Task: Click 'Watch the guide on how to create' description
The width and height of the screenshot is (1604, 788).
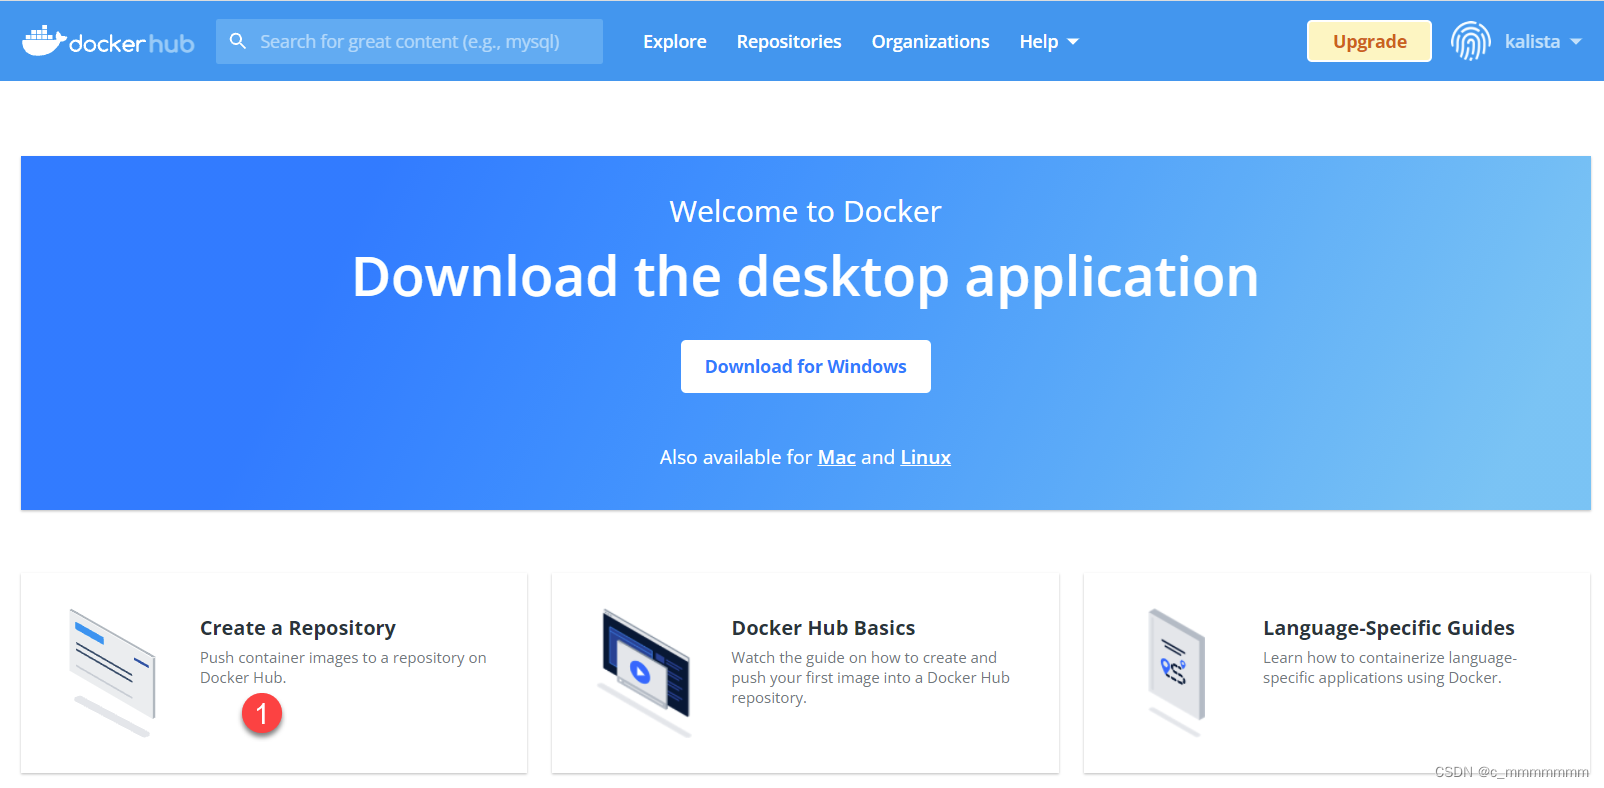Action: point(870,677)
